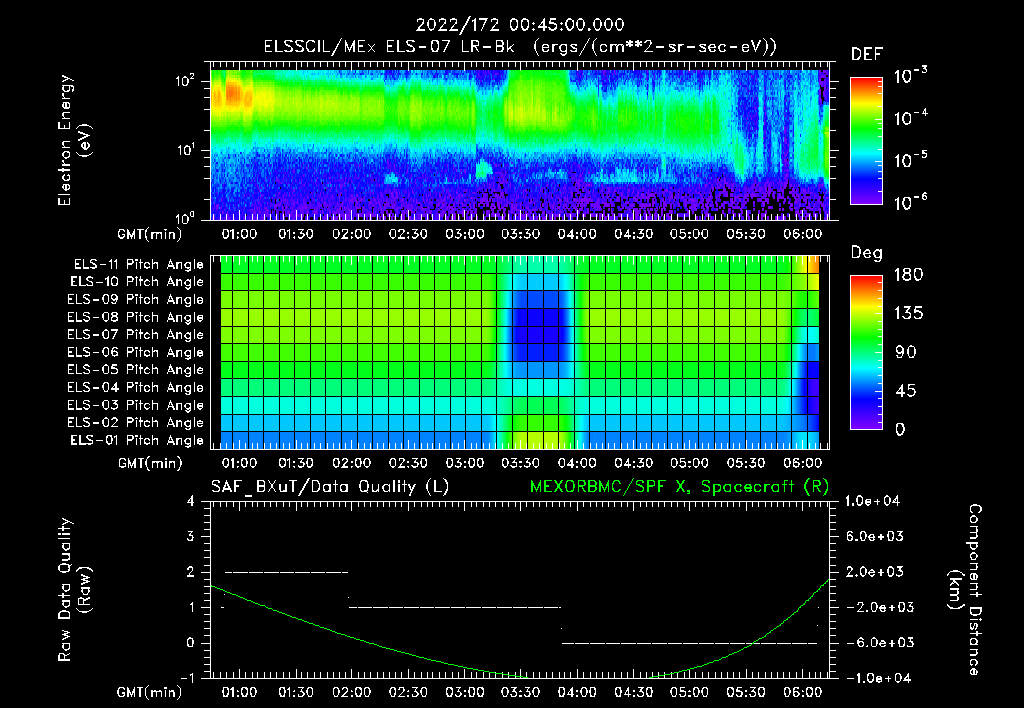Screen dimensions: 1024x708
Task: Select the ELS-09 Pitch Angle row label
Action: pos(136,300)
